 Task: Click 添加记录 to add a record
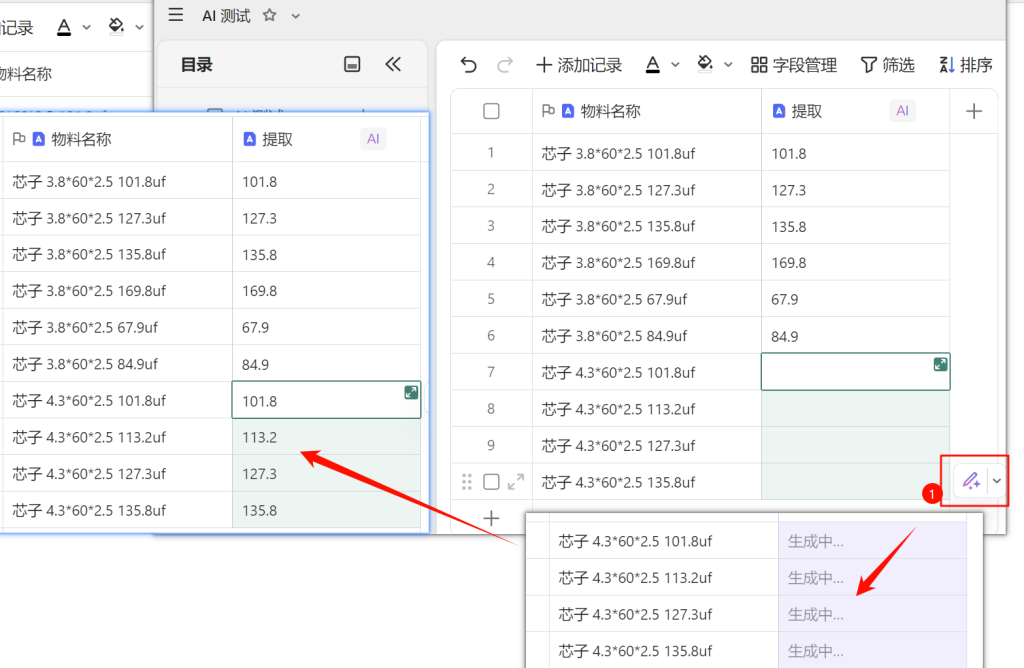(579, 65)
